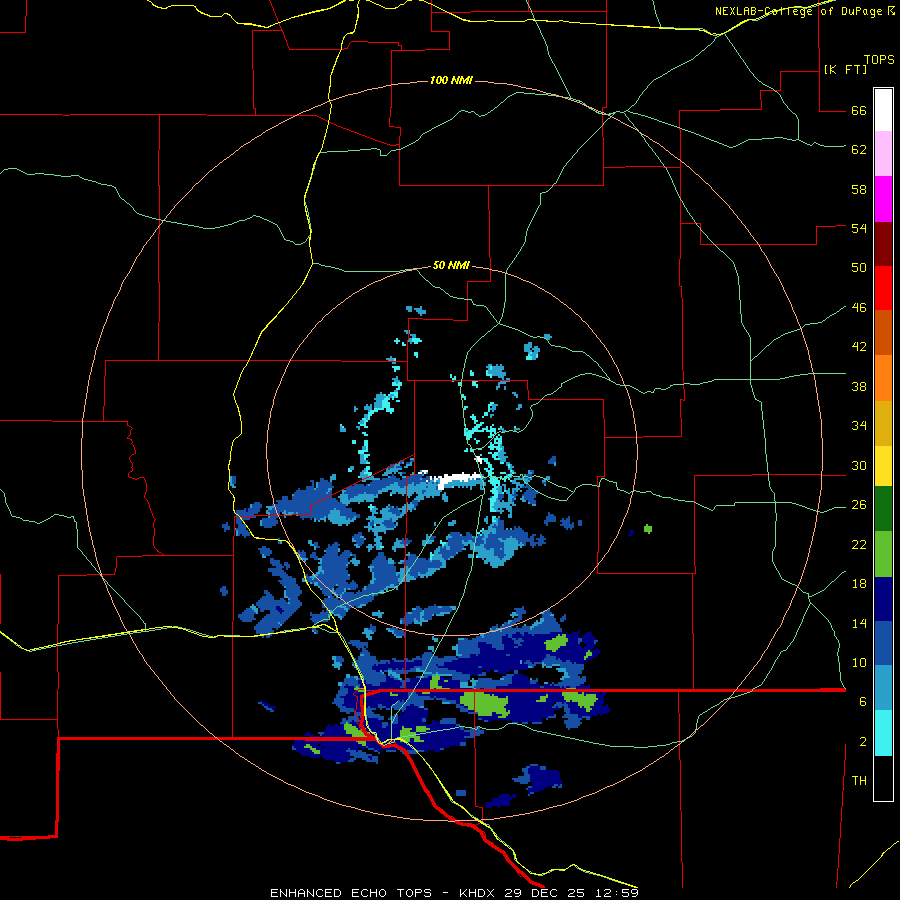Image resolution: width=900 pixels, height=900 pixels.
Task: Click the '42' legend value
Action: coord(859,347)
